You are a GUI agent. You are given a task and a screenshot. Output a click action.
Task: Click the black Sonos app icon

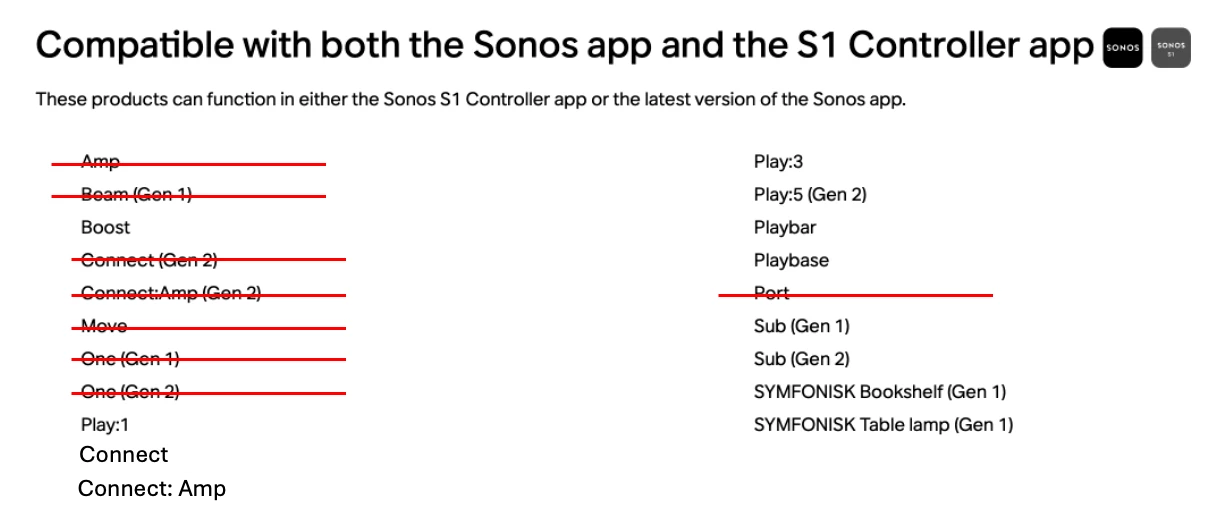(x=1122, y=48)
